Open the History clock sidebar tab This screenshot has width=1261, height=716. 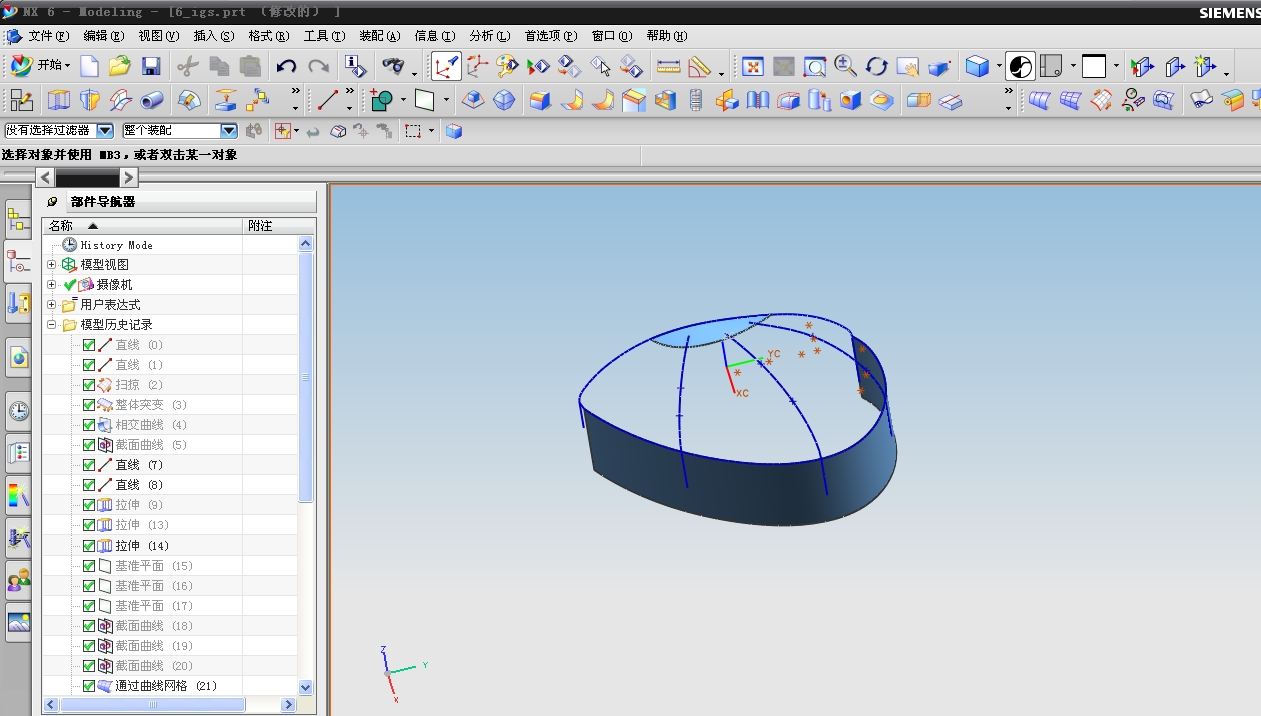[x=18, y=410]
